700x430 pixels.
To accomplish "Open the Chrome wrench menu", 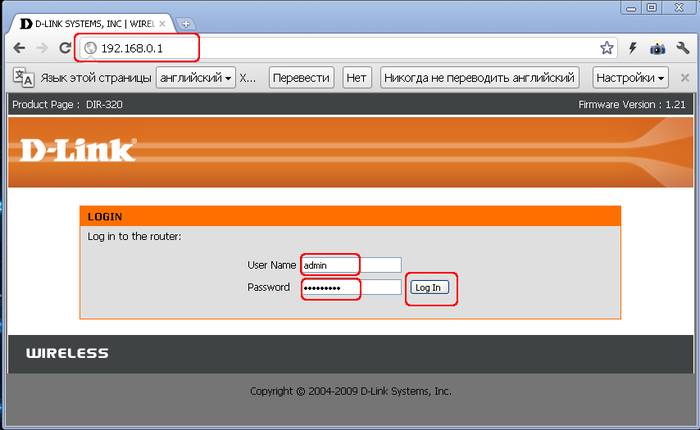I will click(682, 47).
